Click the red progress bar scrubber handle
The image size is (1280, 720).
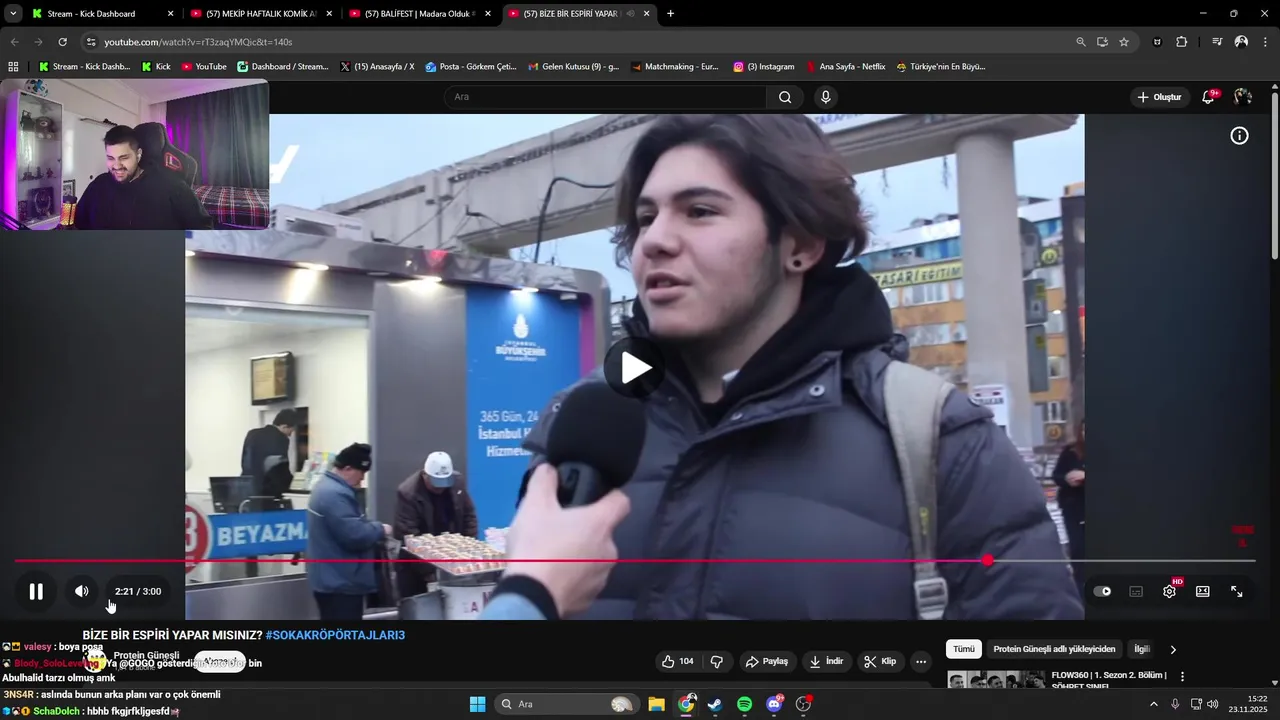point(988,561)
